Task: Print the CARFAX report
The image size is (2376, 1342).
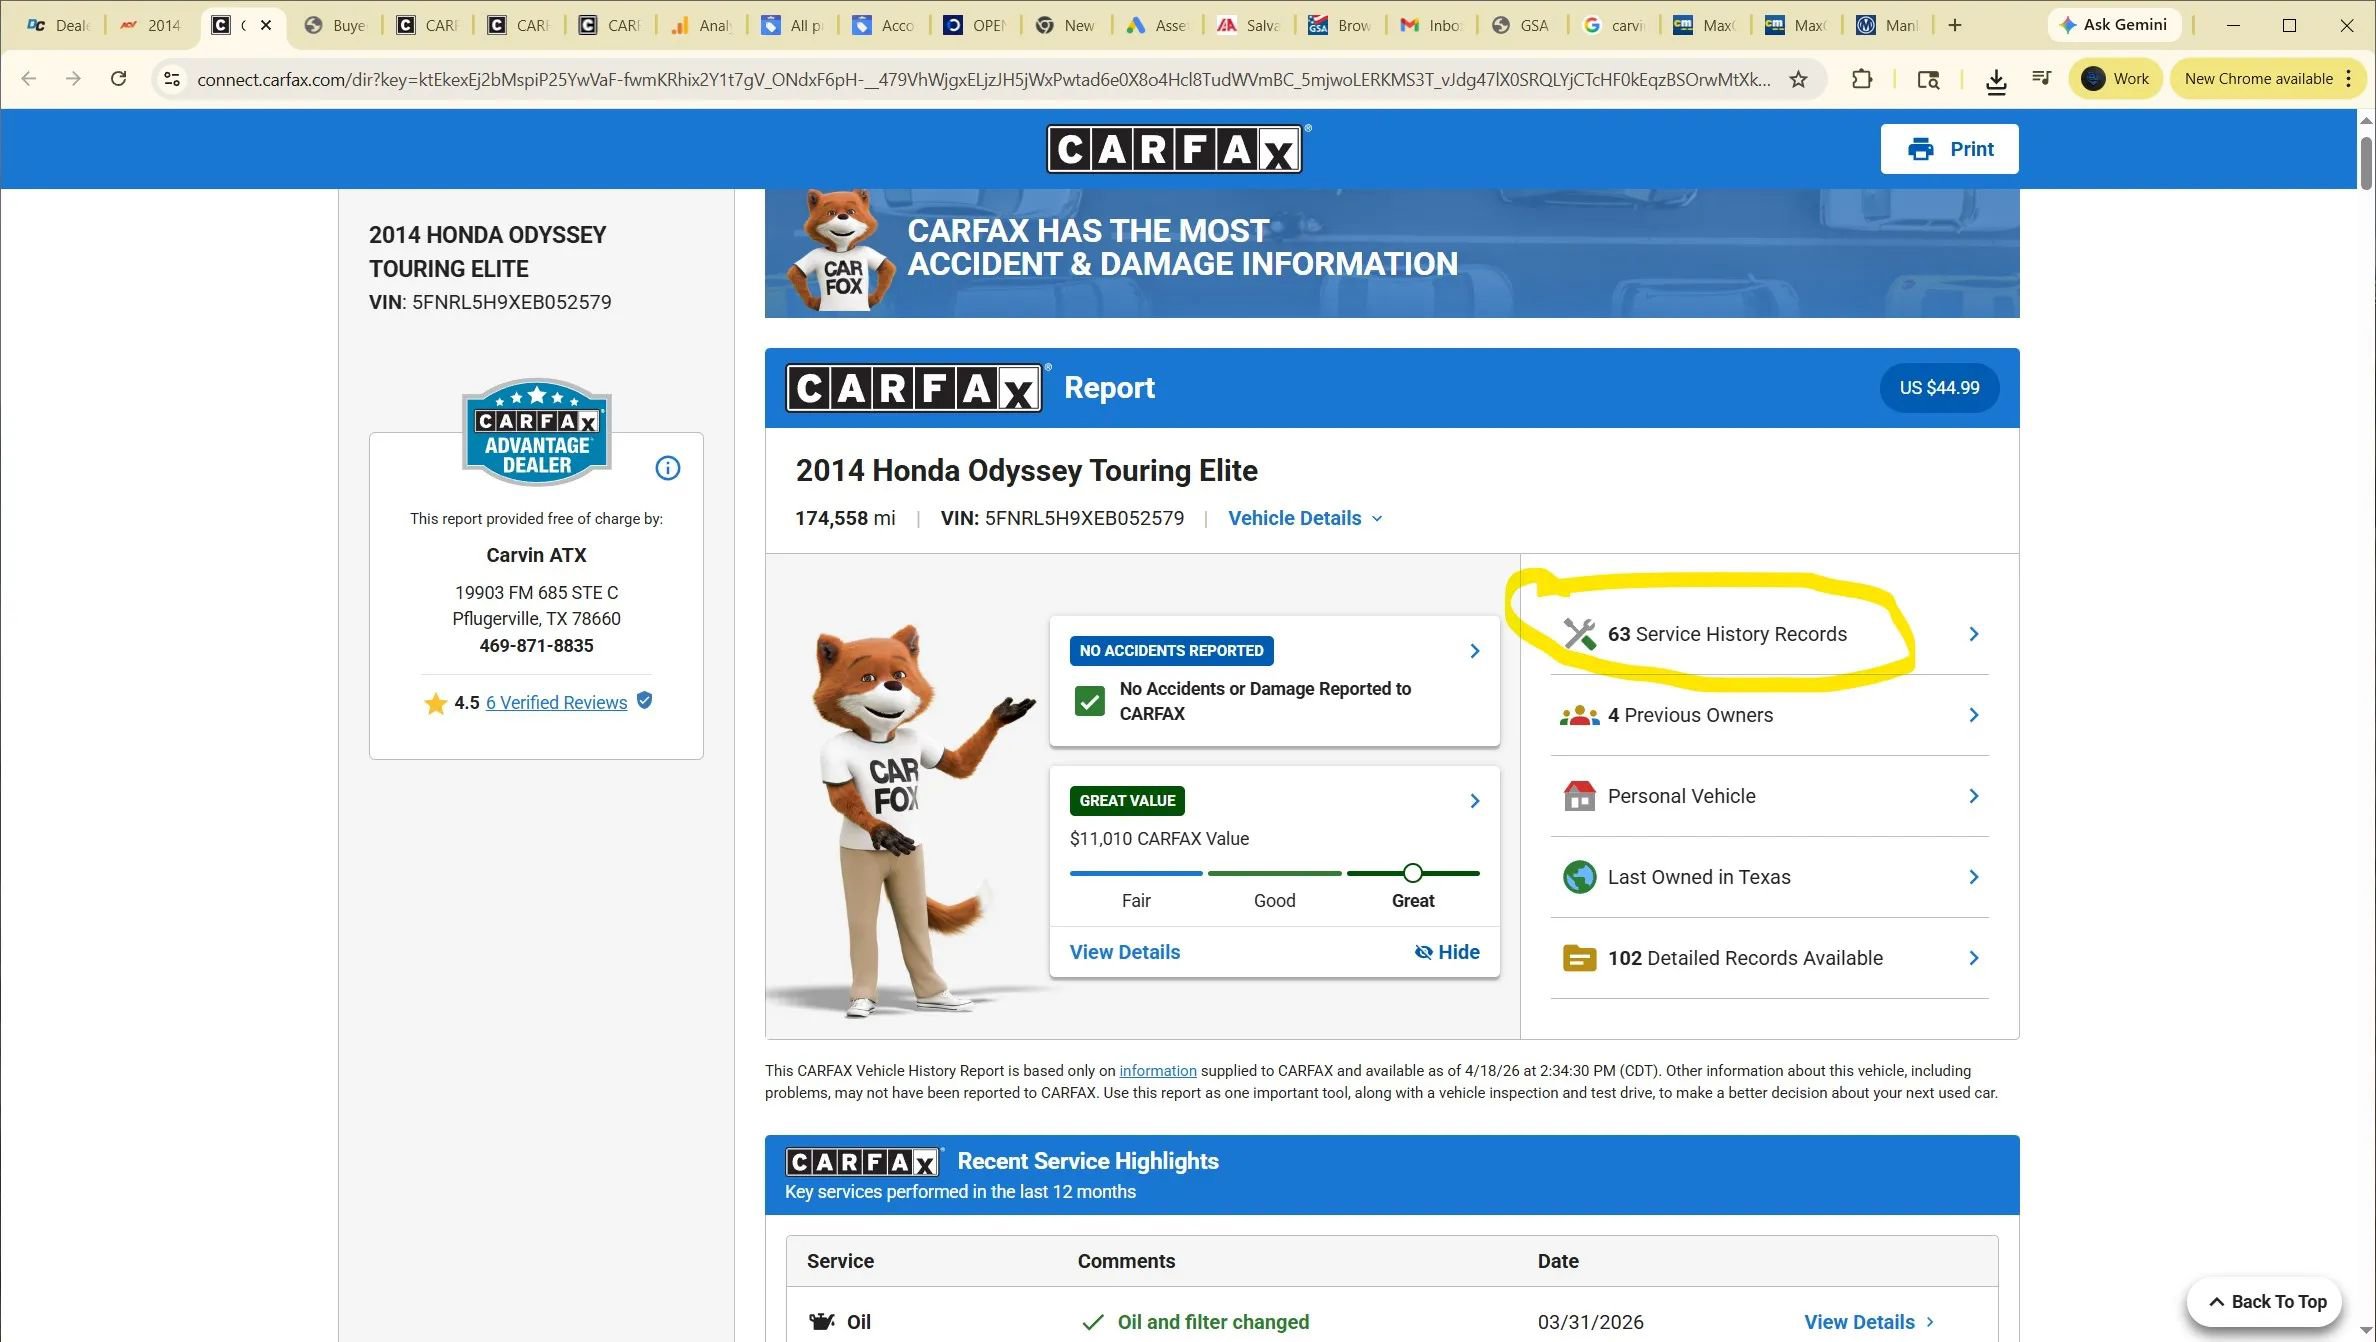Action: (1949, 149)
